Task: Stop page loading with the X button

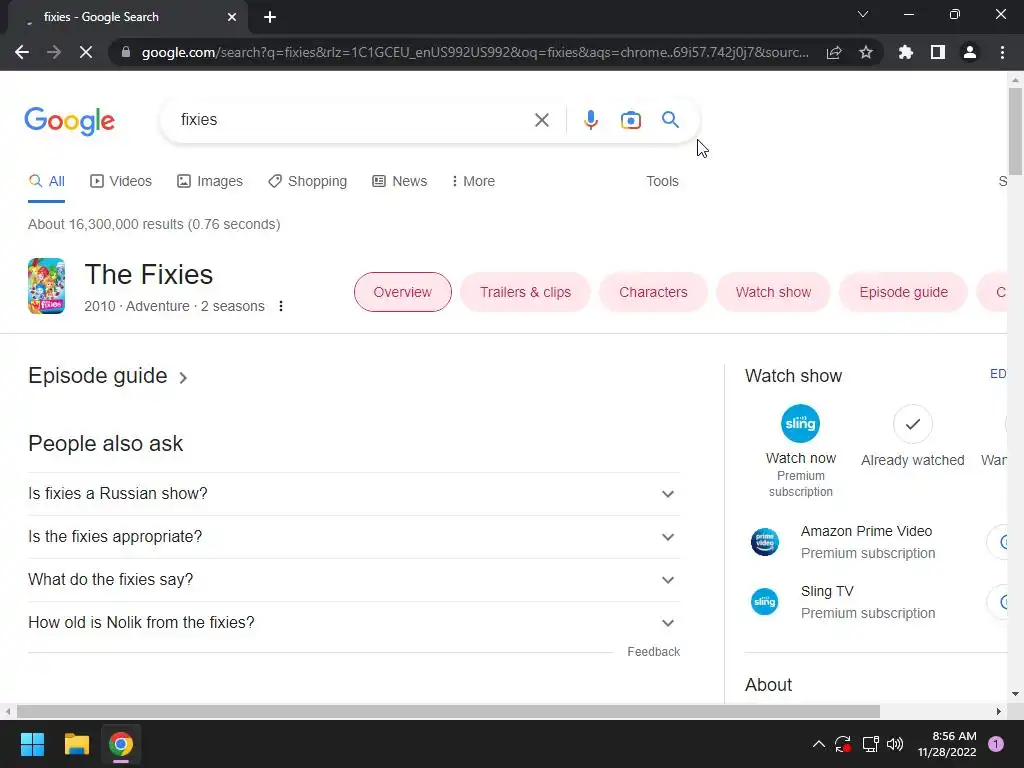Action: (x=86, y=52)
